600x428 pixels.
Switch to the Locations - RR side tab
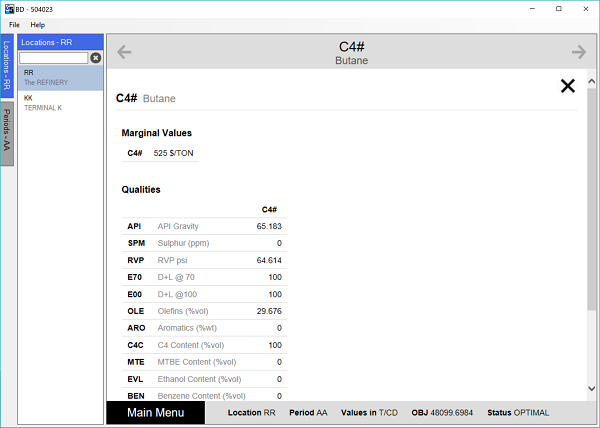[7, 67]
